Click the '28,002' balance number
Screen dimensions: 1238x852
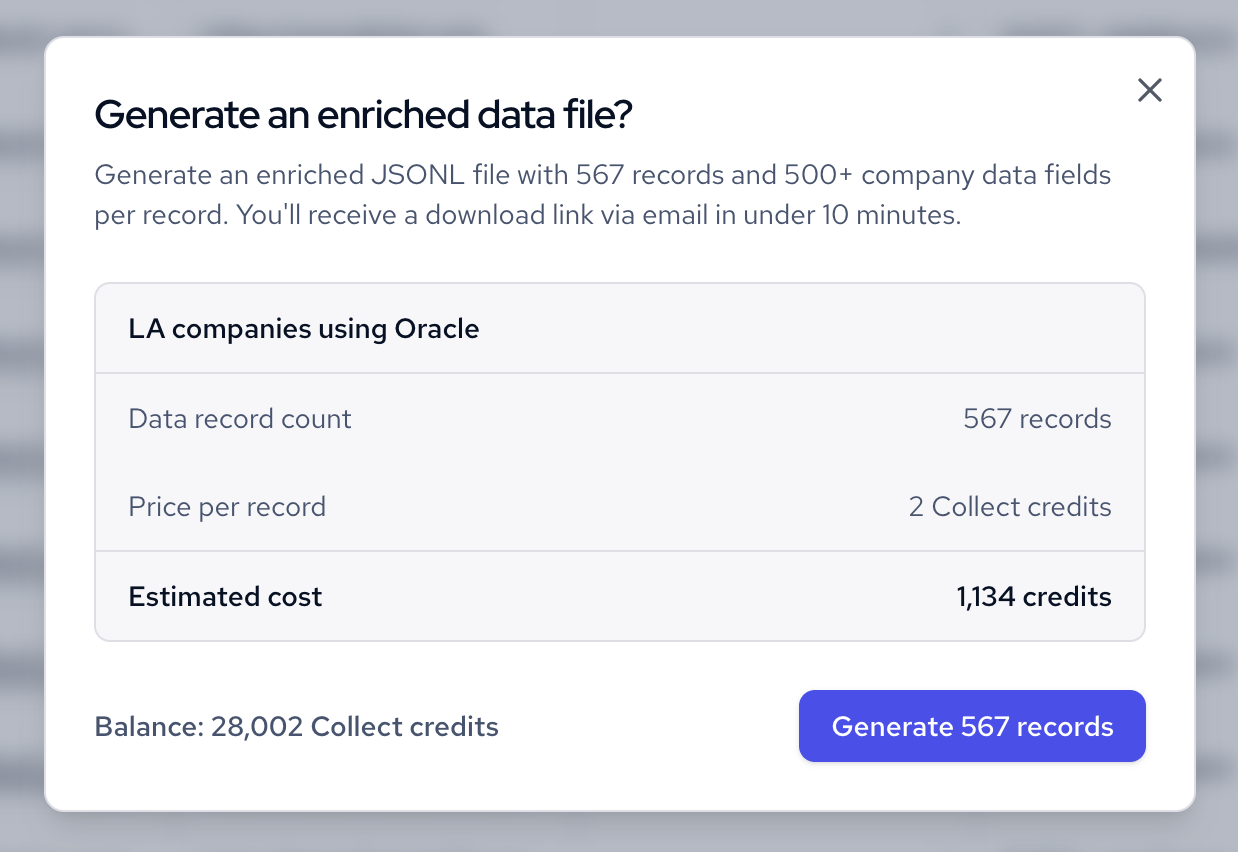point(257,726)
